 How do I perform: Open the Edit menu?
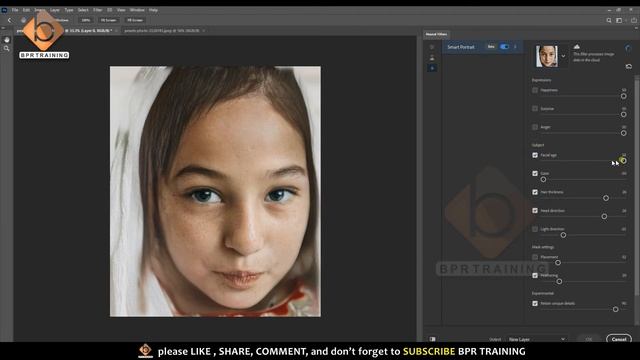26,10
